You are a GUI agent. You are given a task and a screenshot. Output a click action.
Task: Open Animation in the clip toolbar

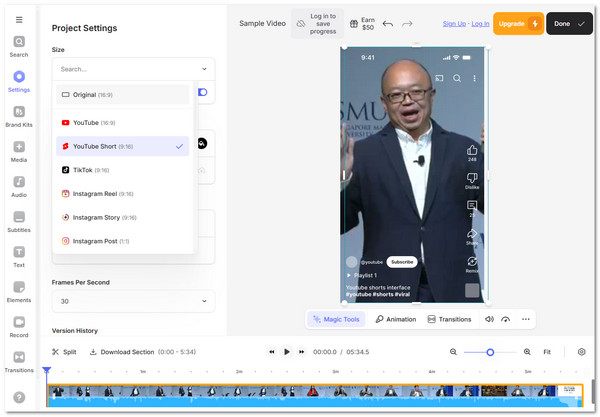(x=396, y=319)
